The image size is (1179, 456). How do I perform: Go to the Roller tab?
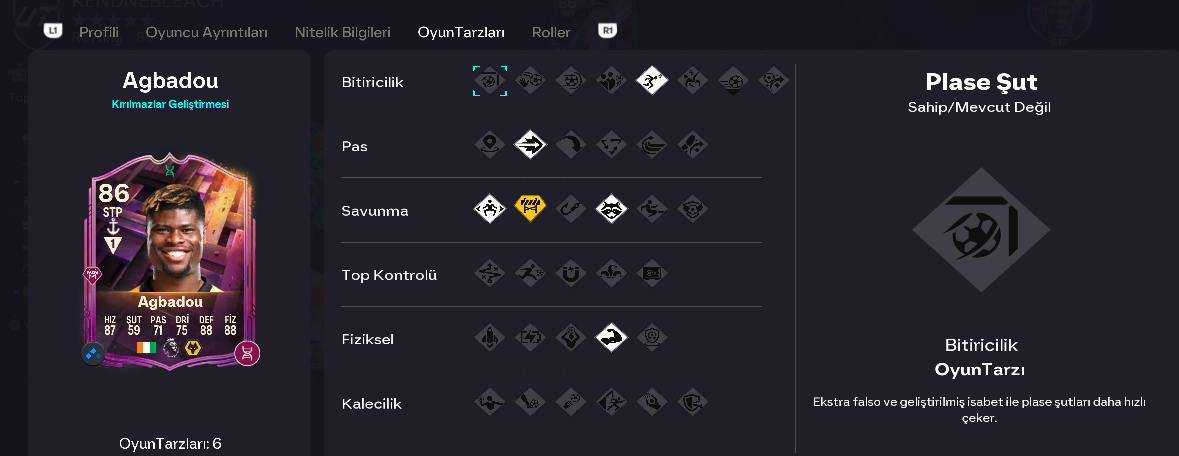click(551, 32)
